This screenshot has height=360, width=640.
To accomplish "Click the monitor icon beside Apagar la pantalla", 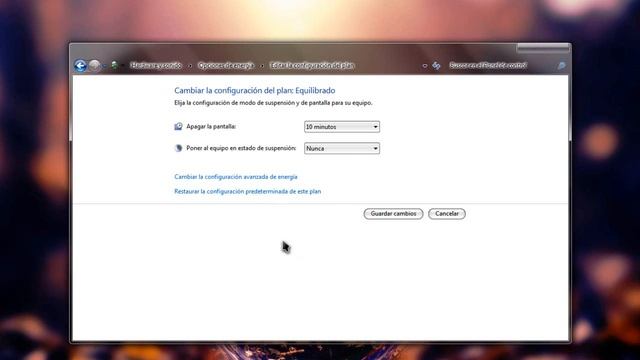I will (178, 127).
